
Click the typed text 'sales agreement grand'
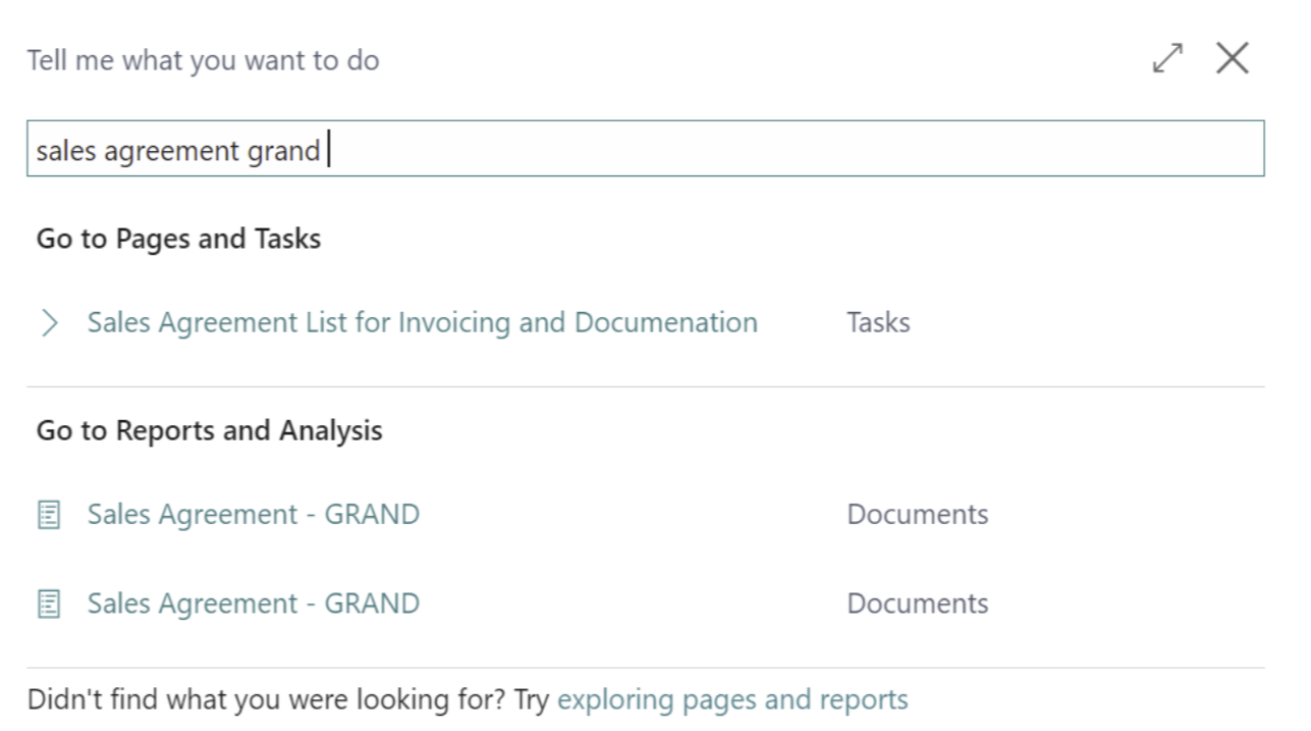point(178,151)
